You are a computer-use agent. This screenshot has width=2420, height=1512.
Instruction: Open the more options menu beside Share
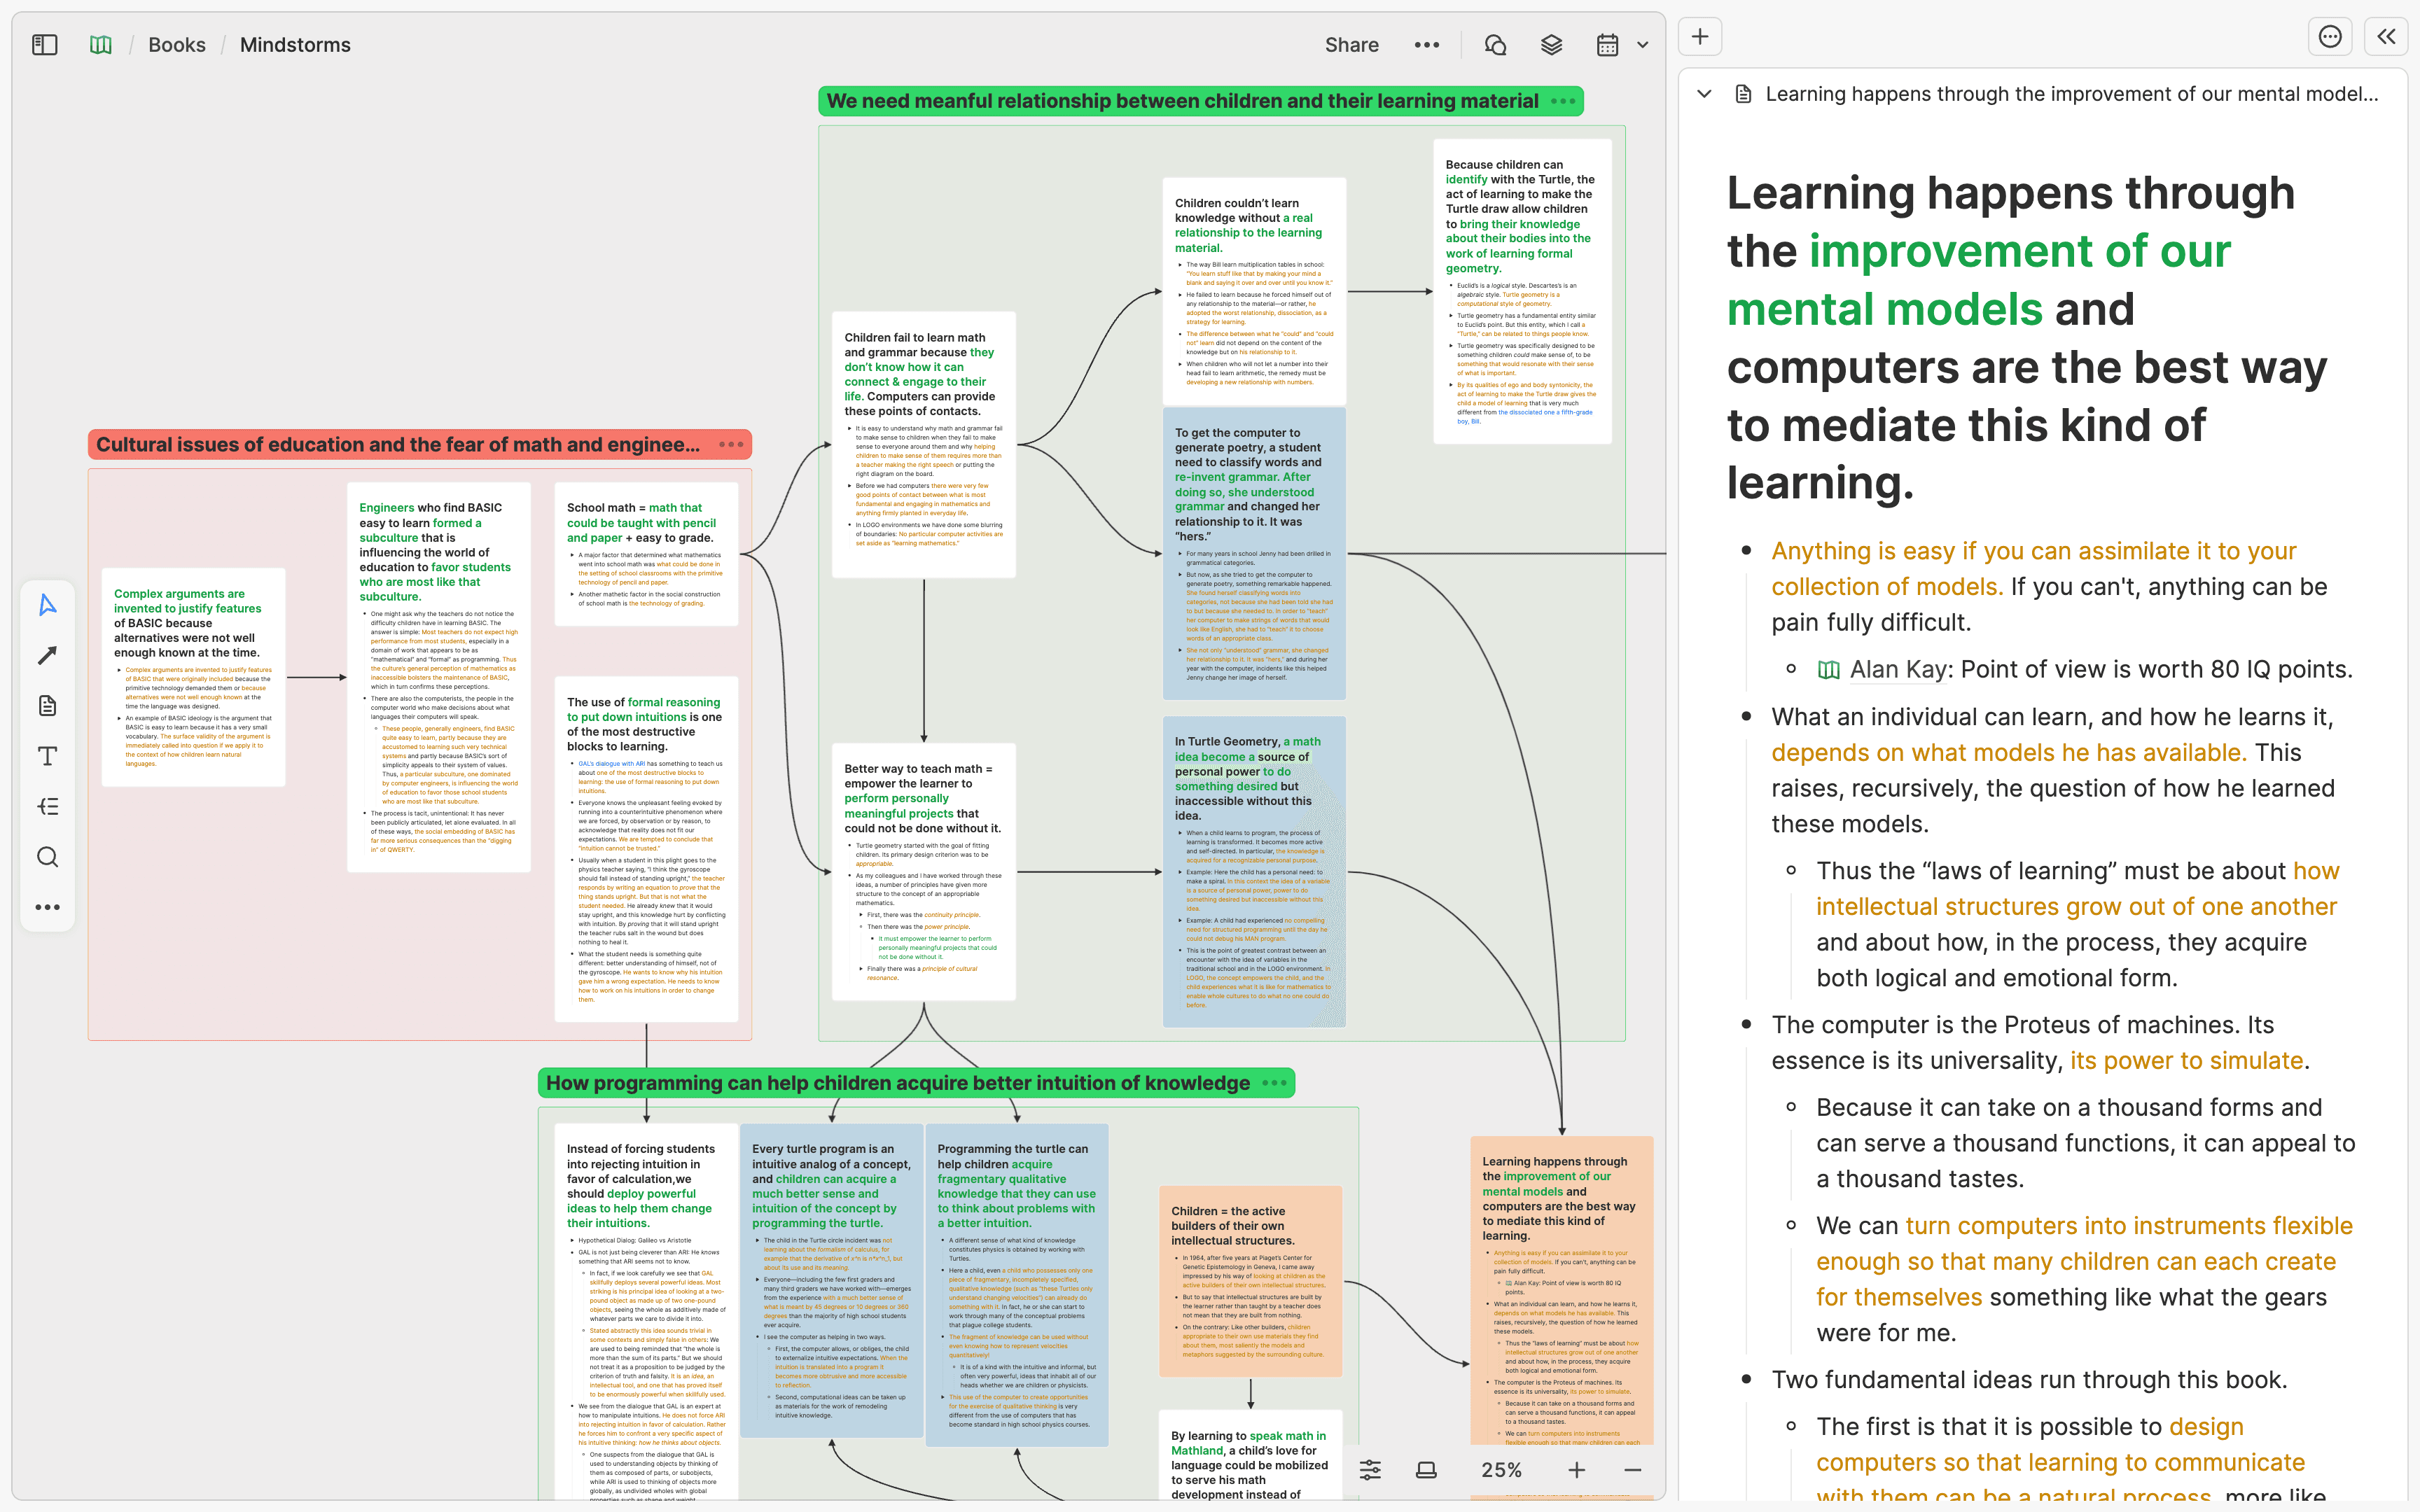click(1427, 44)
